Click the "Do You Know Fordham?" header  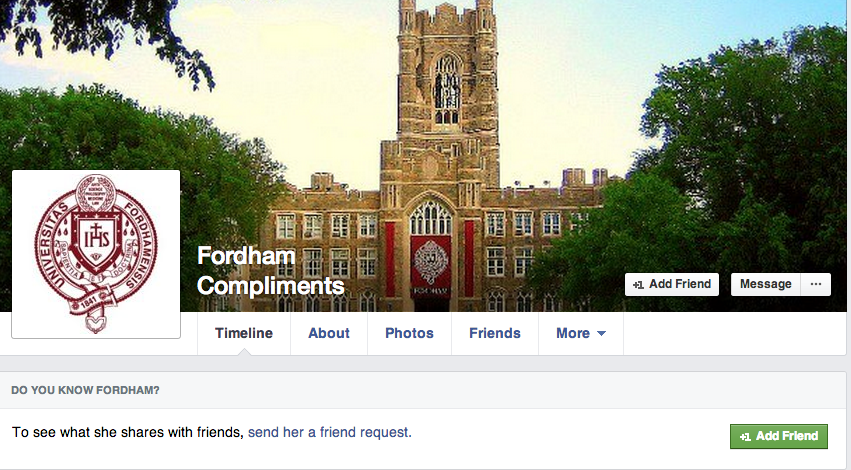[85, 389]
